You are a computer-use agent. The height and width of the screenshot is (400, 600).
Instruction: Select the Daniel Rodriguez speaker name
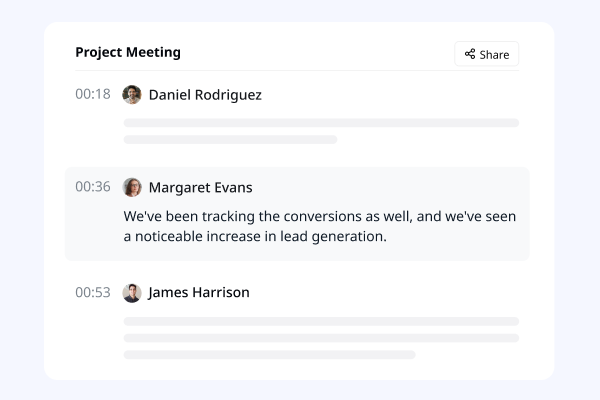(x=205, y=95)
